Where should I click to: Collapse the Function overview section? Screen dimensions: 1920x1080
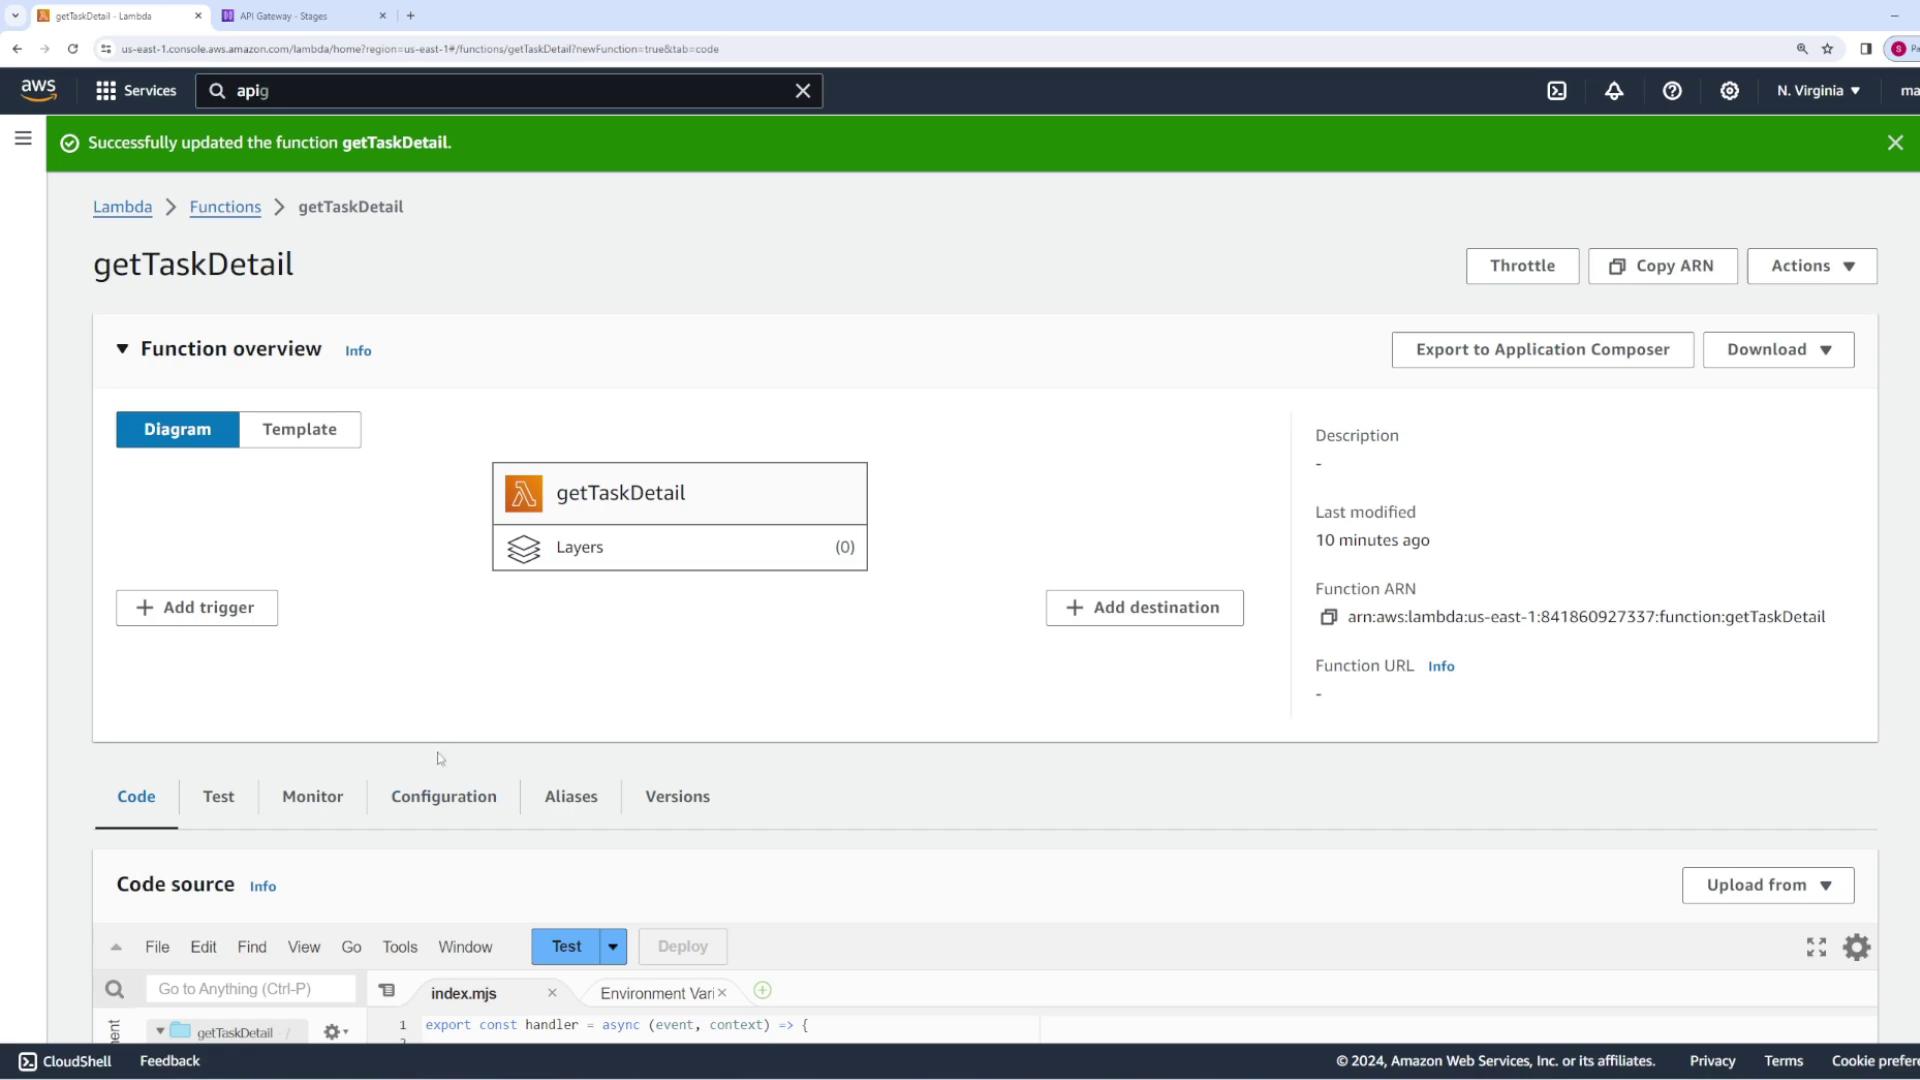click(122, 349)
